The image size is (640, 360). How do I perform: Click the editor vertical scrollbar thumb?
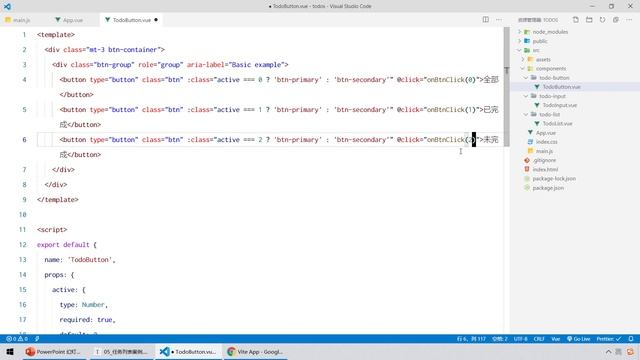(x=507, y=87)
